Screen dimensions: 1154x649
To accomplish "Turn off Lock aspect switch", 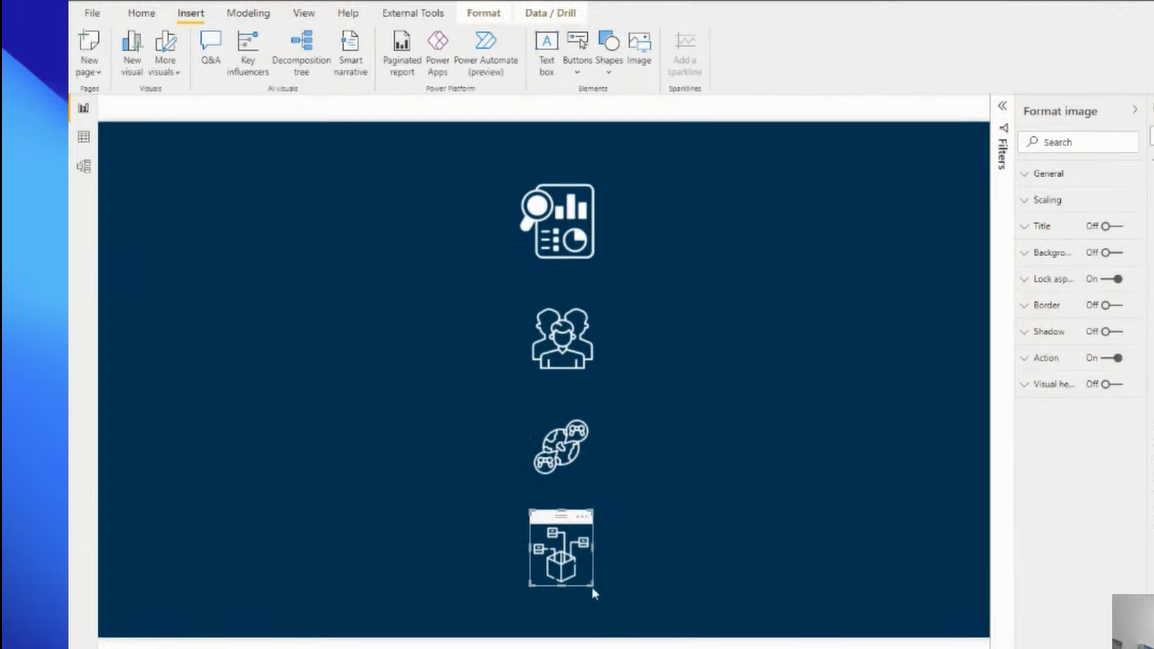I will [x=1111, y=279].
